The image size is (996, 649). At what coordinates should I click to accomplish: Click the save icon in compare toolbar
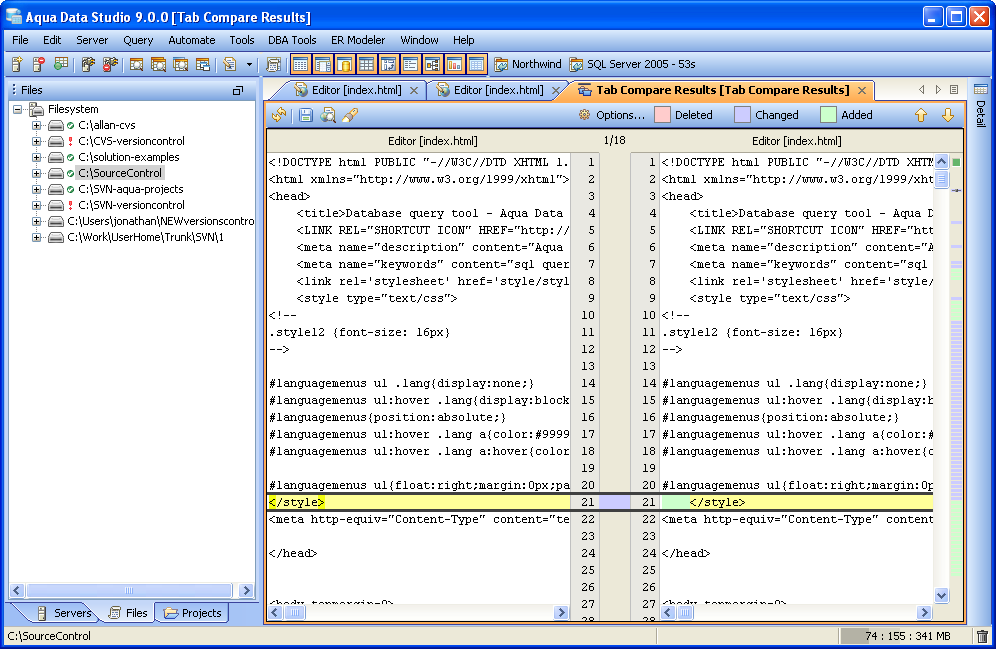(306, 115)
